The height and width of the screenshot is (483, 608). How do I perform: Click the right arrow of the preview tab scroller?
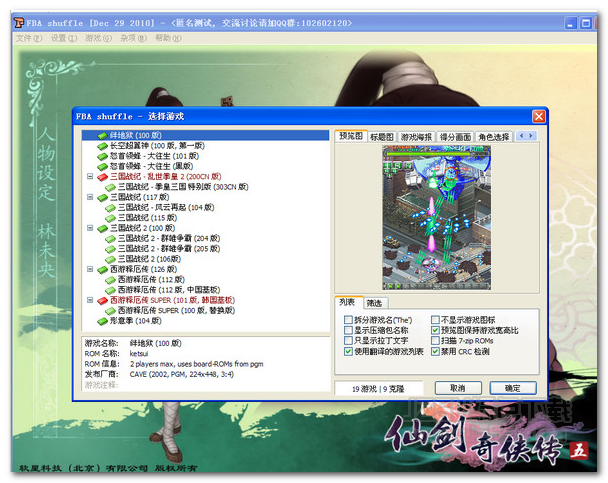pos(531,136)
